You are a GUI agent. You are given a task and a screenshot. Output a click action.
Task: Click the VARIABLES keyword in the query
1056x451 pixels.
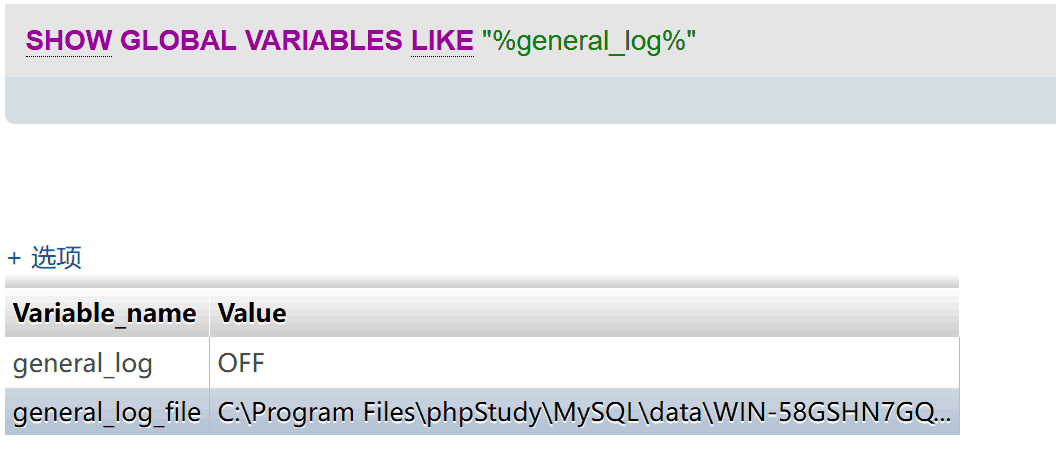pos(322,41)
